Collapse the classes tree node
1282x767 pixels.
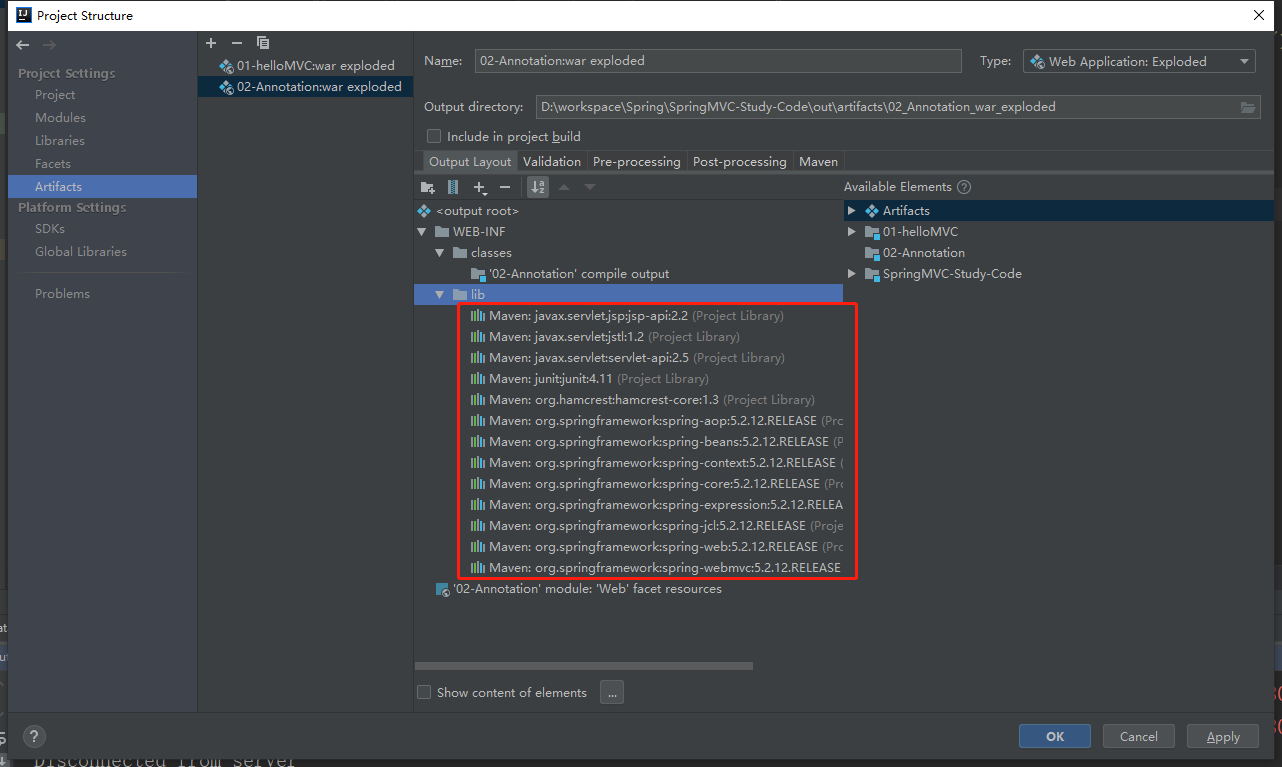441,253
